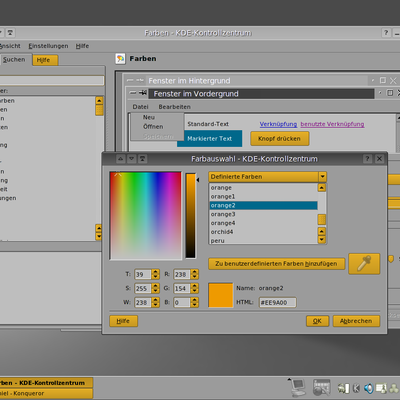
Task: Select orange1 in the color list
Action: [x=263, y=197]
